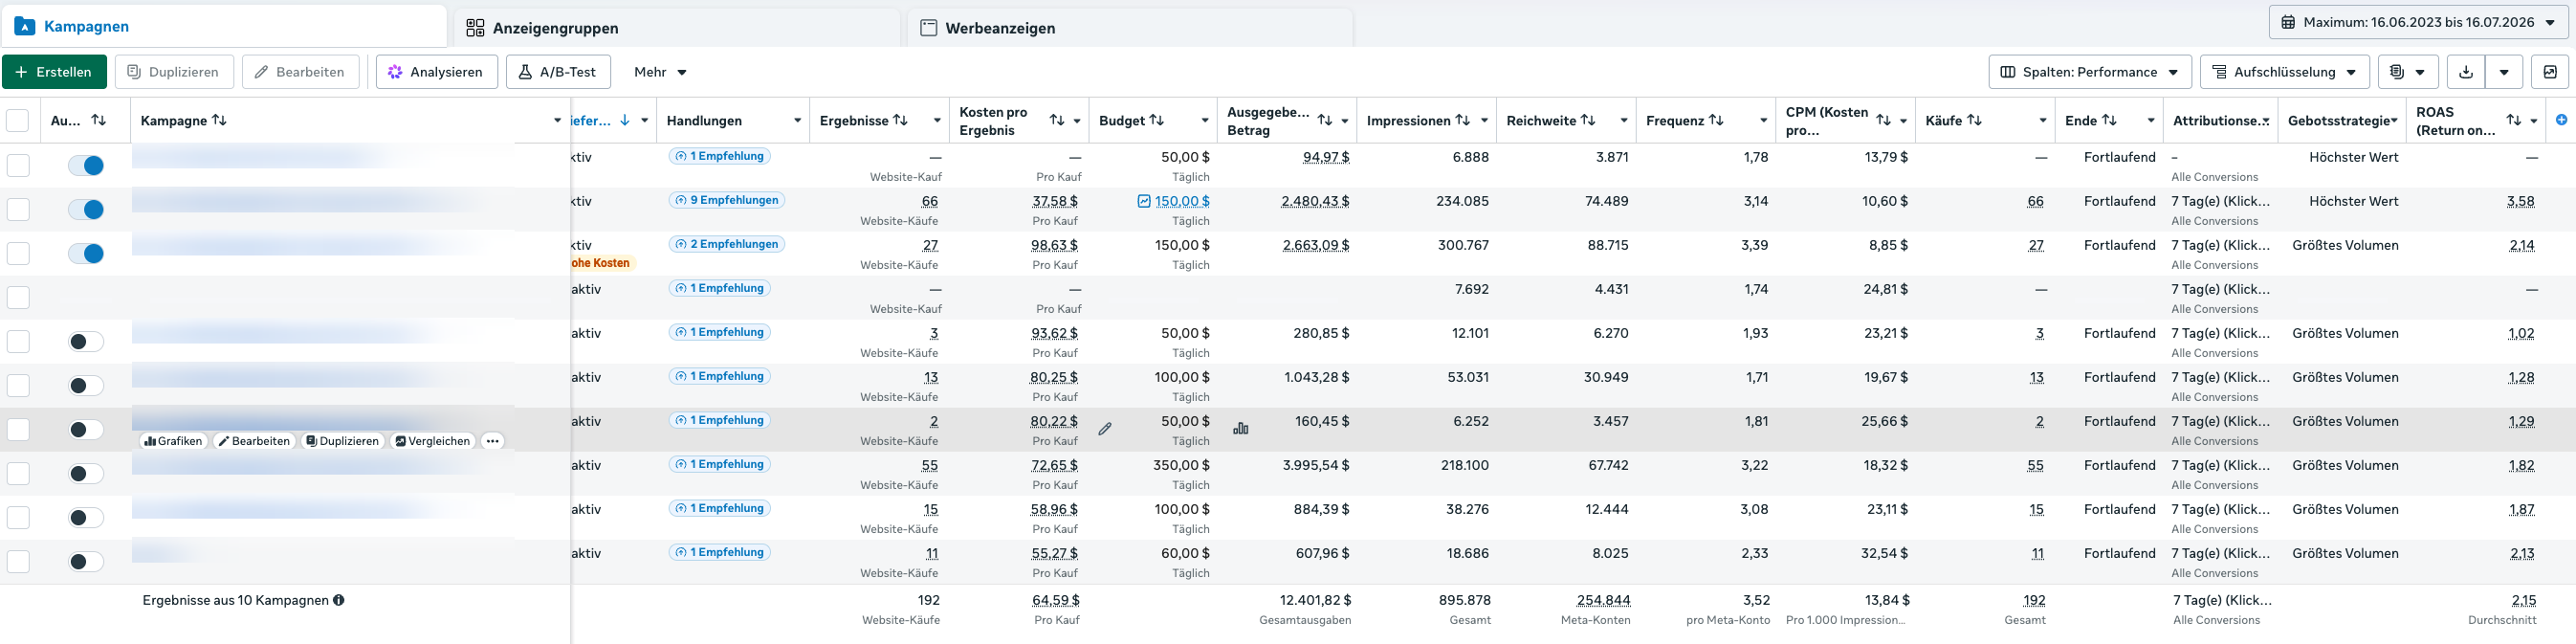This screenshot has width=2576, height=644.
Task: Activate the campaign with 3.995,54 $ spent
Action: (86, 474)
